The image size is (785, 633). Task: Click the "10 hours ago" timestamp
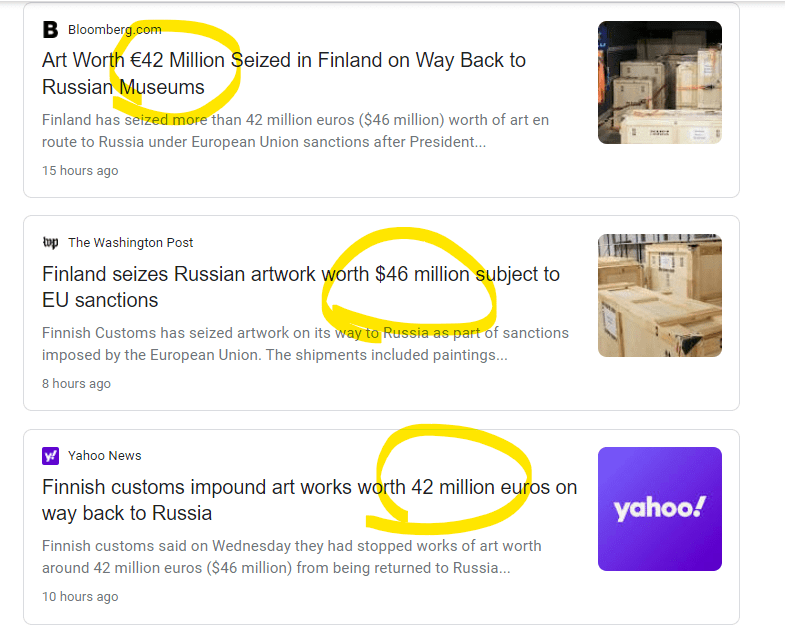tap(80, 597)
